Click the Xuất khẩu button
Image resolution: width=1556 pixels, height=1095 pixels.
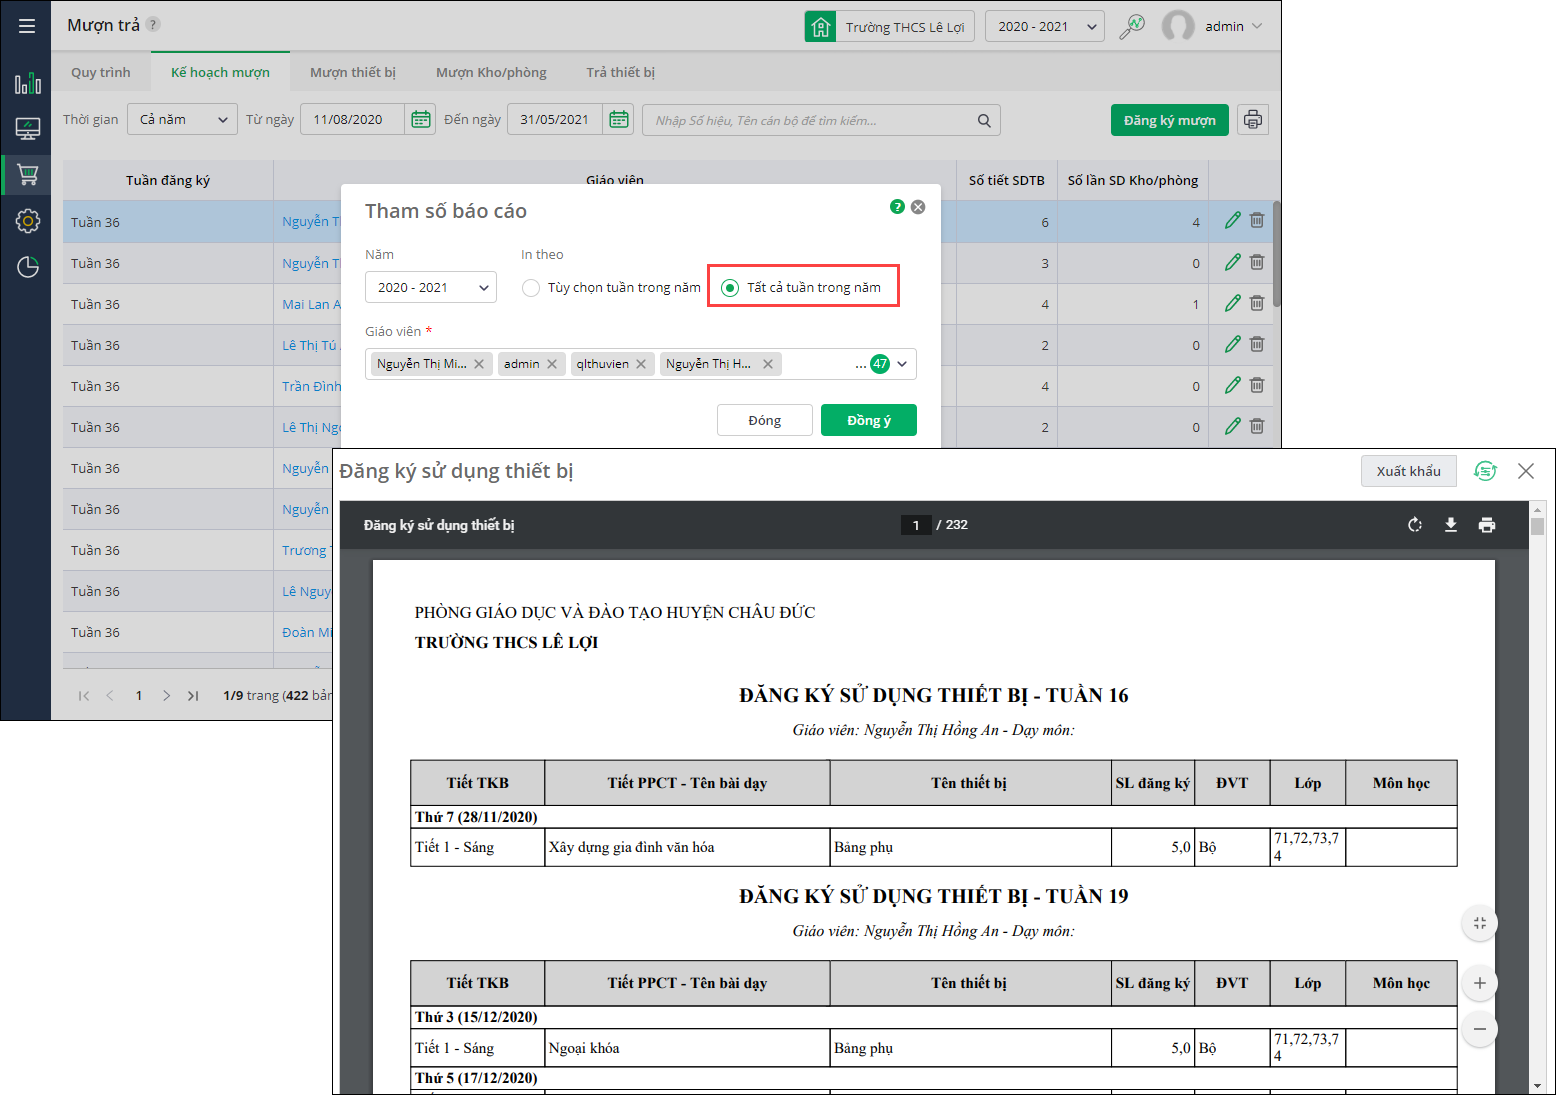(x=1408, y=471)
